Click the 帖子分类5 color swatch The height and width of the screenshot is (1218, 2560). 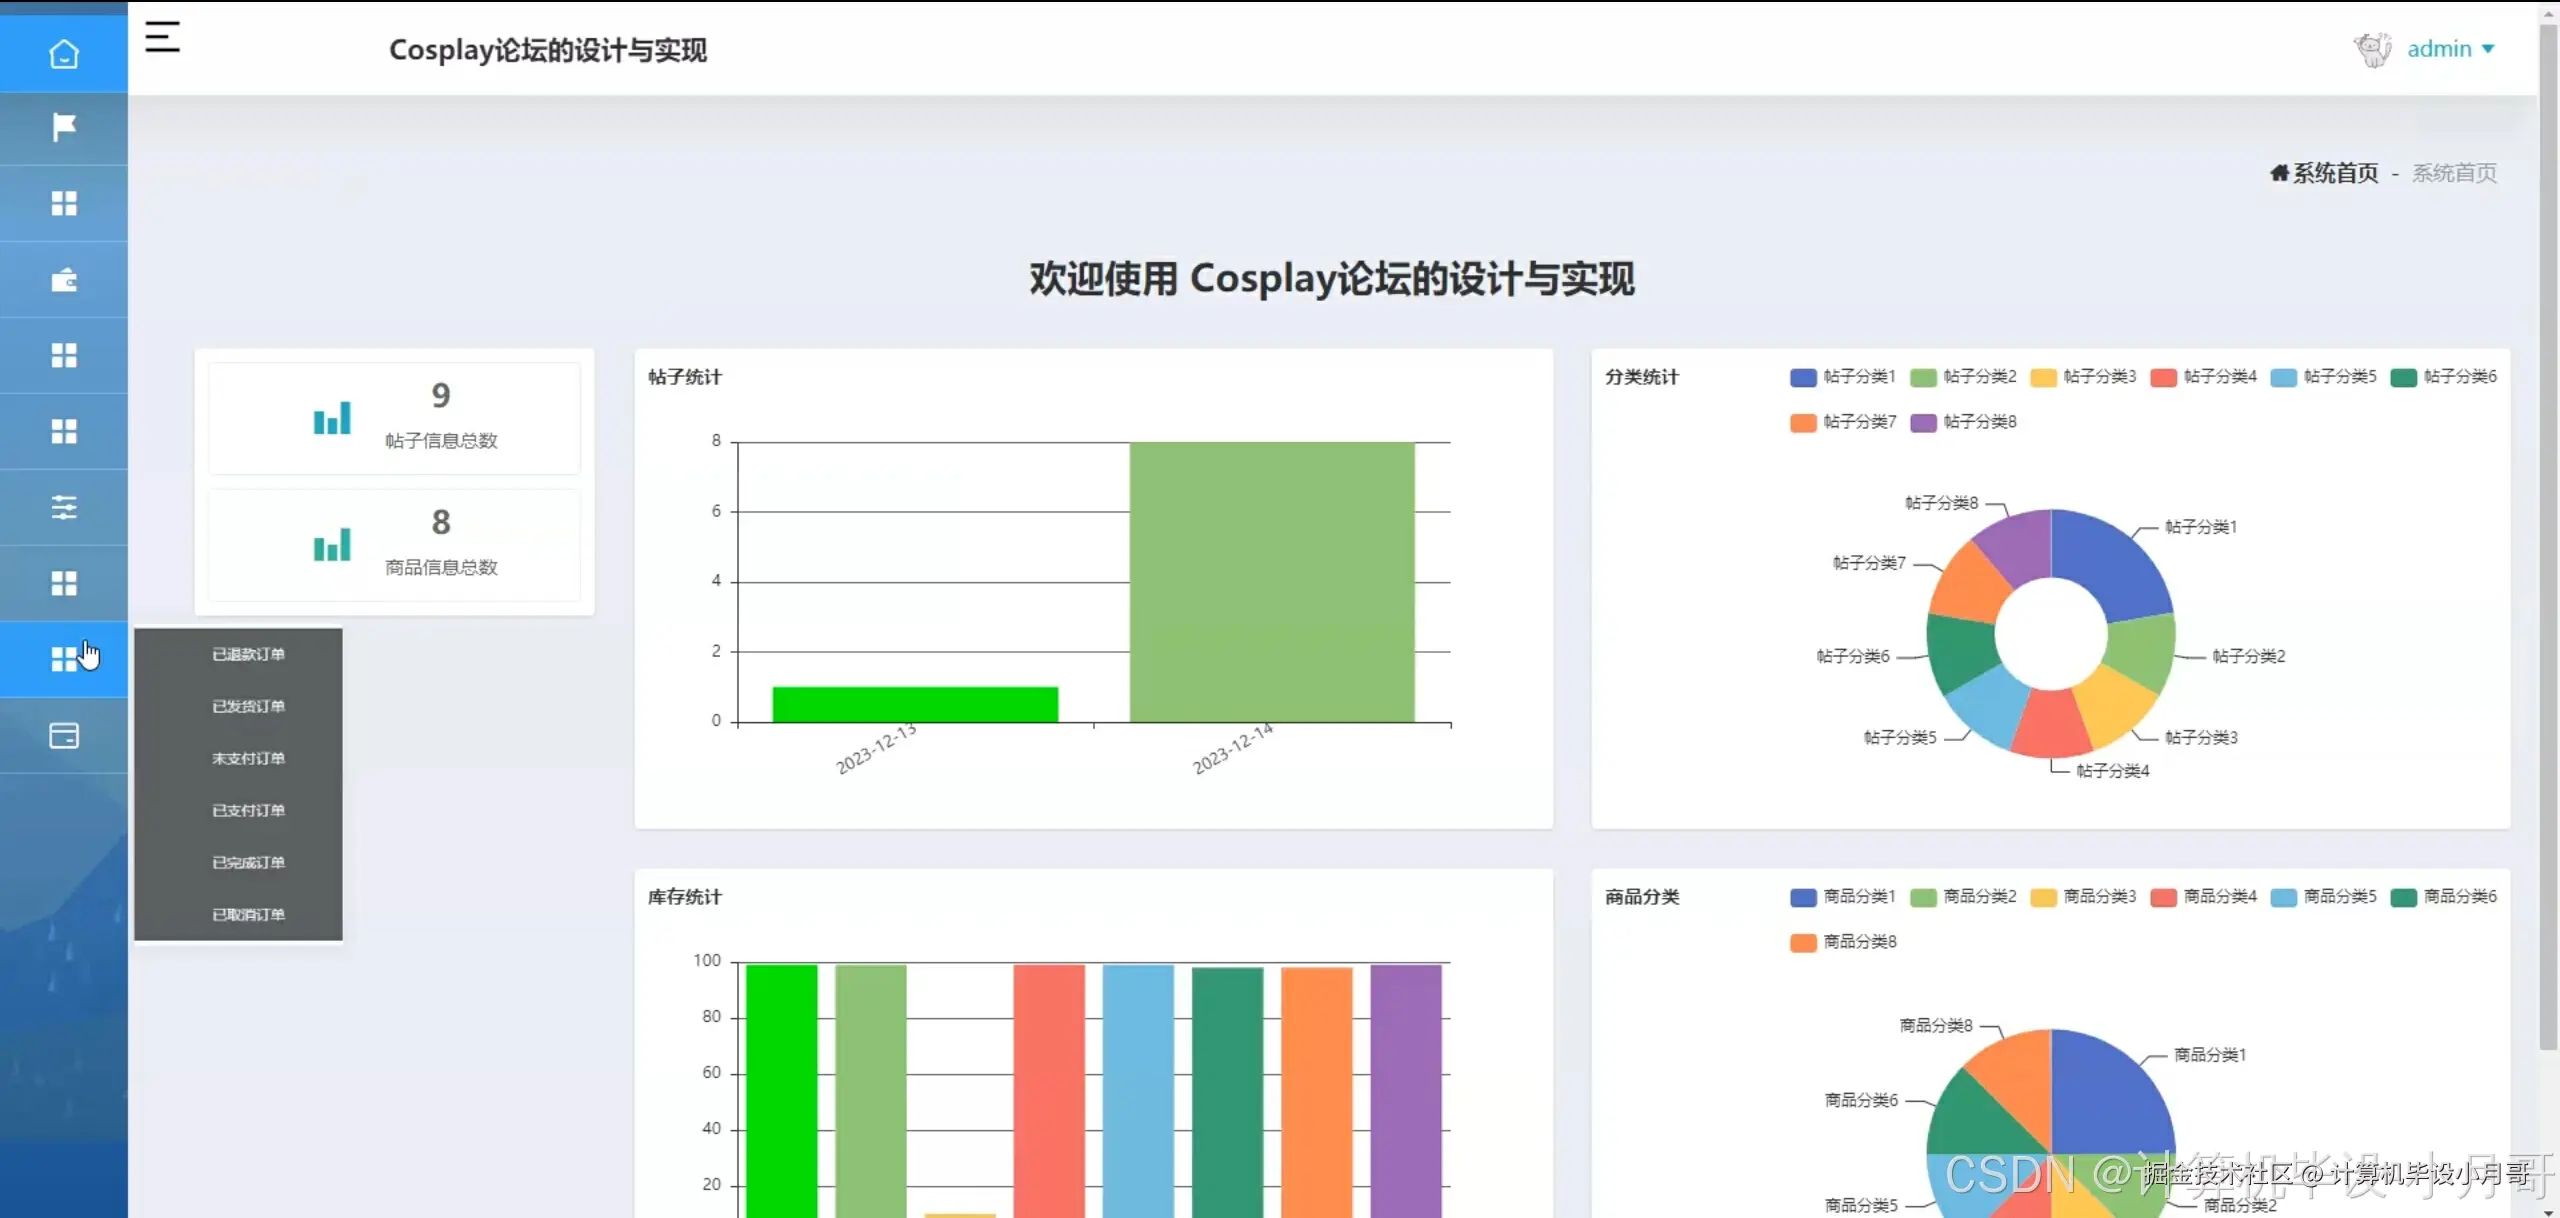click(x=2283, y=377)
